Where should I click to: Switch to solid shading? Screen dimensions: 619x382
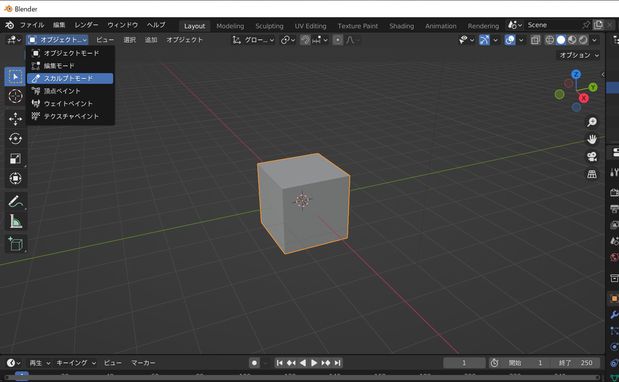click(561, 40)
